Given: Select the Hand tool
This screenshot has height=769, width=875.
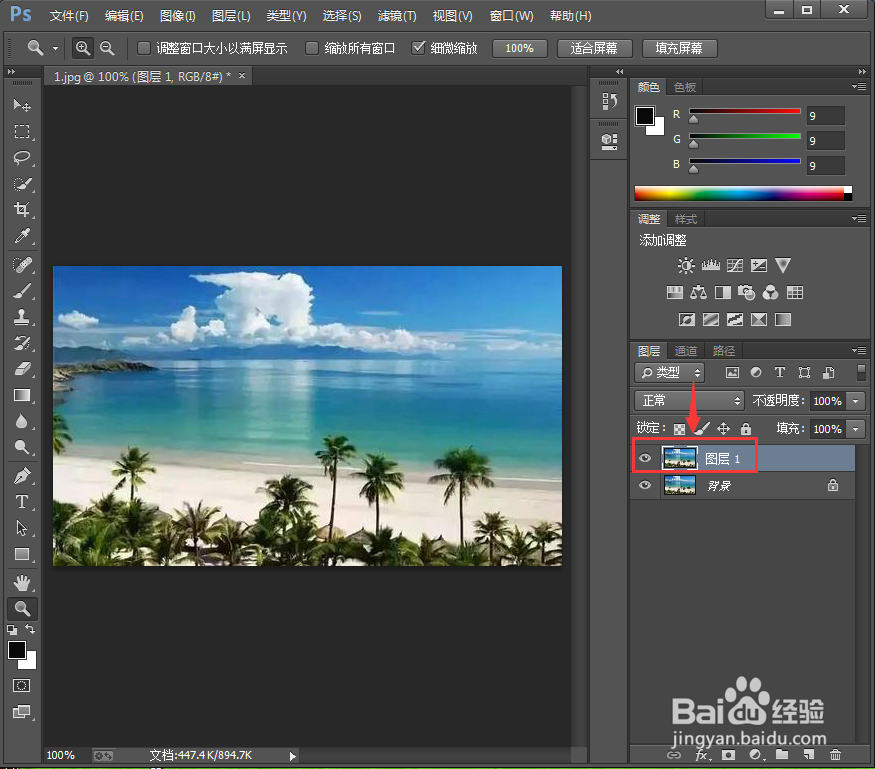Looking at the screenshot, I should coord(22,583).
